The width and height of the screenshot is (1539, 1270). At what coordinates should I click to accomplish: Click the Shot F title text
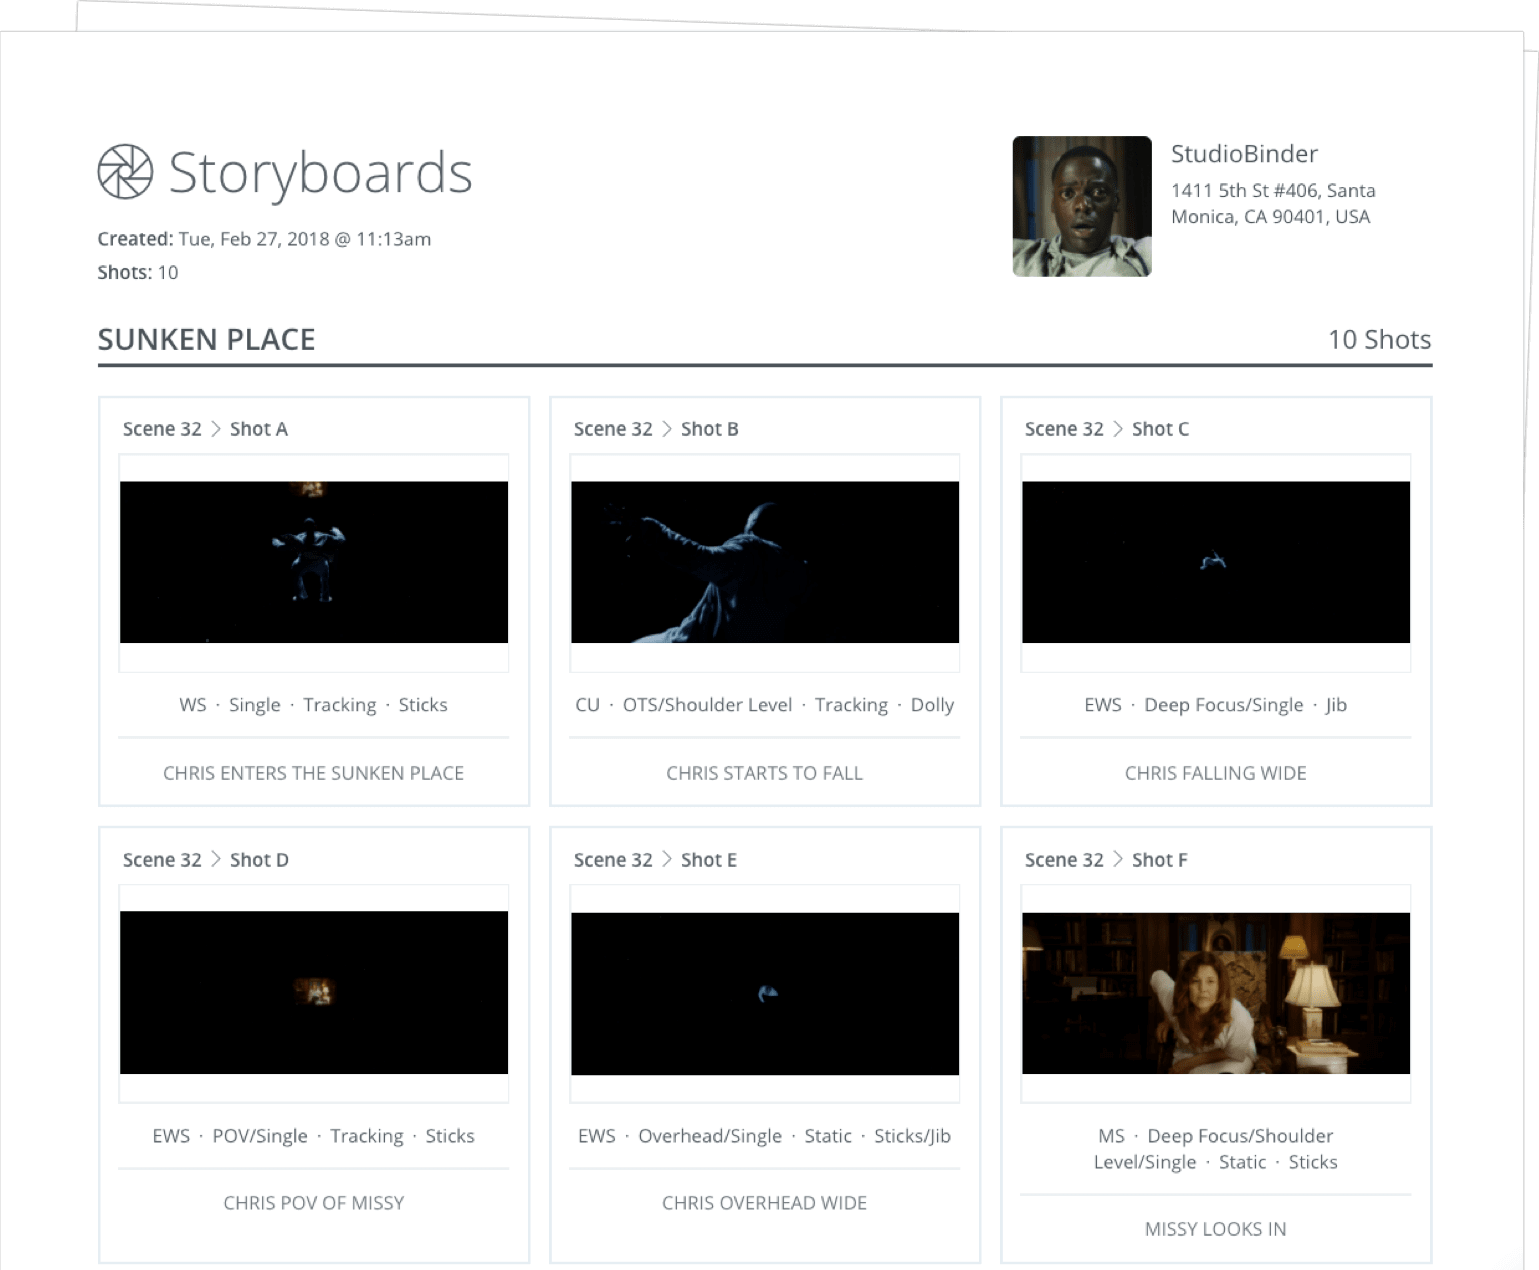click(1160, 860)
